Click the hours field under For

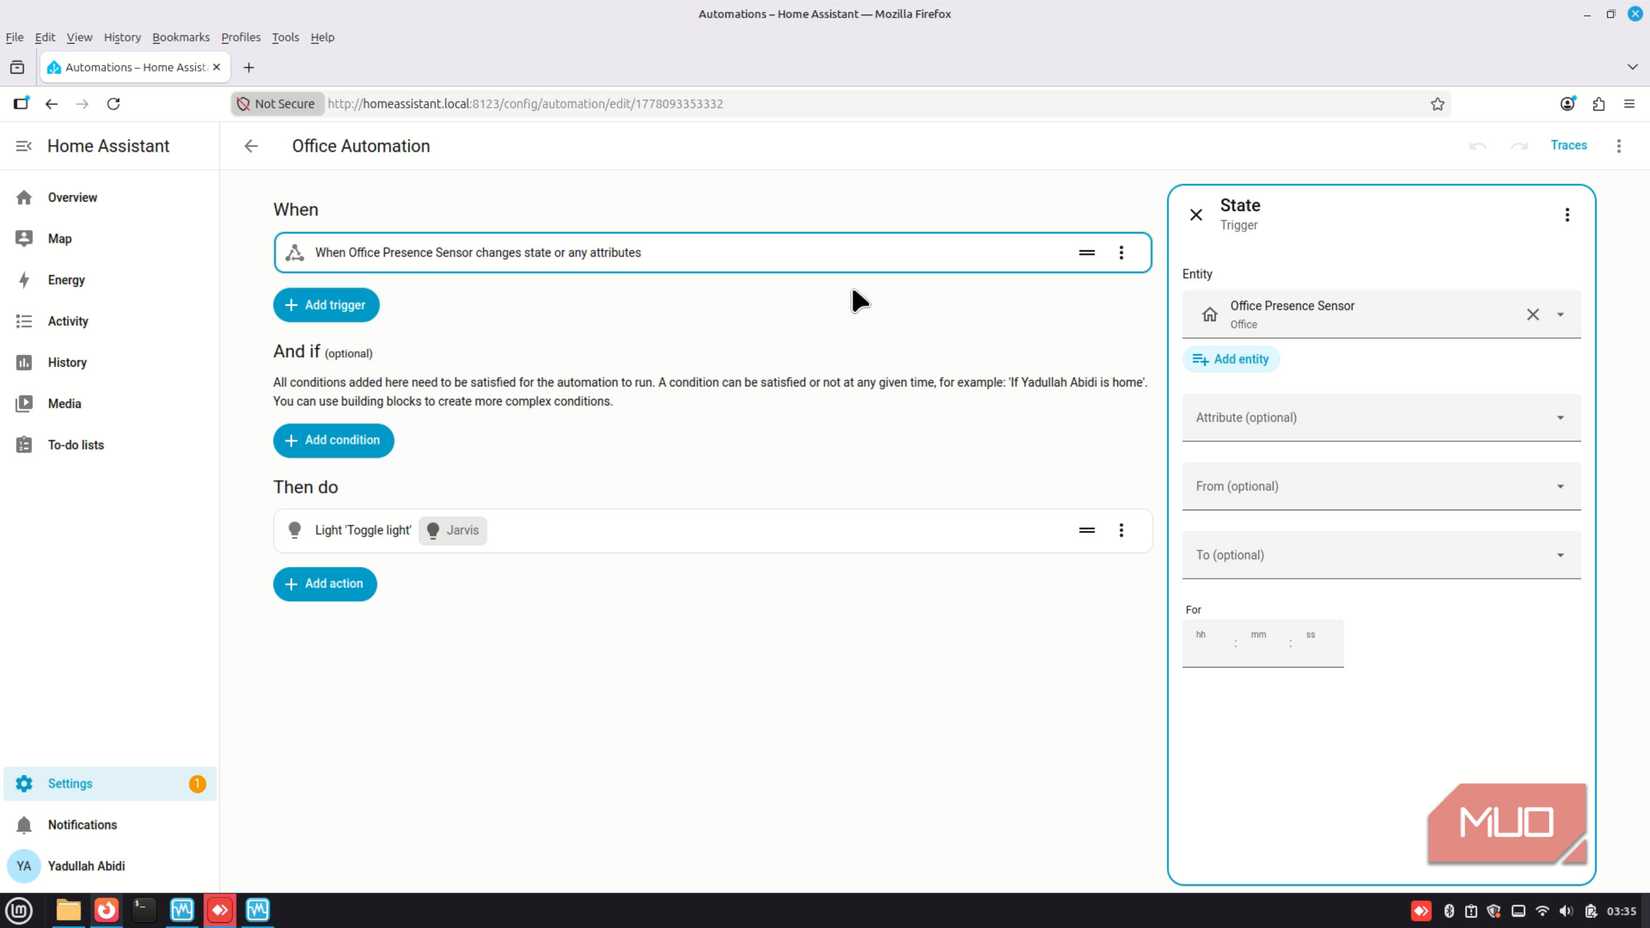pos(1208,644)
